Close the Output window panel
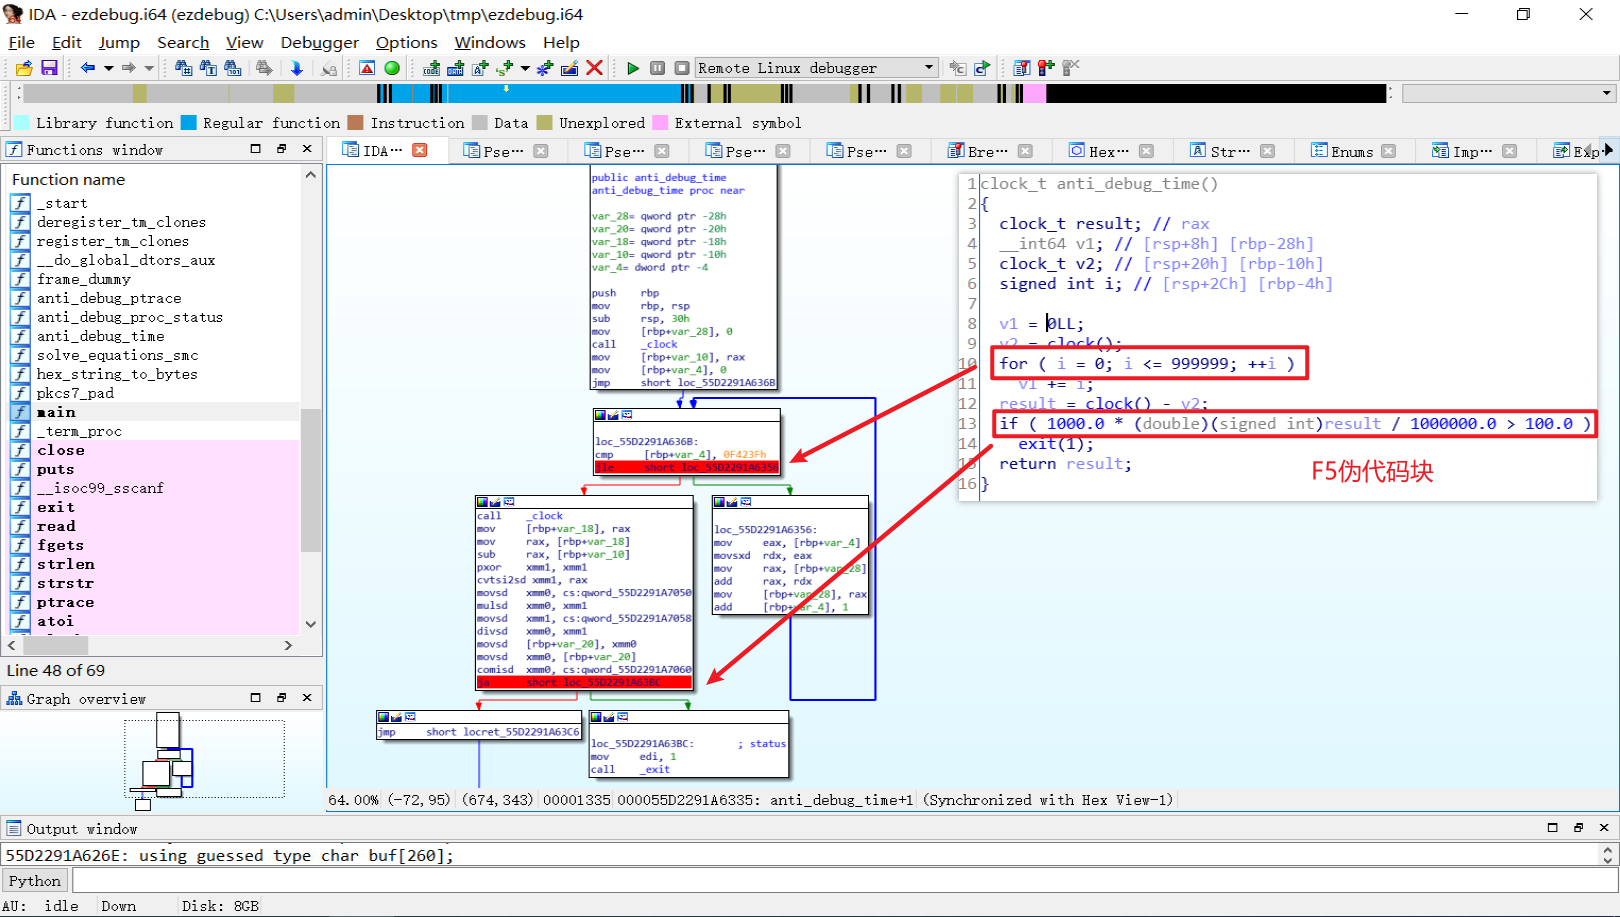 (1604, 828)
